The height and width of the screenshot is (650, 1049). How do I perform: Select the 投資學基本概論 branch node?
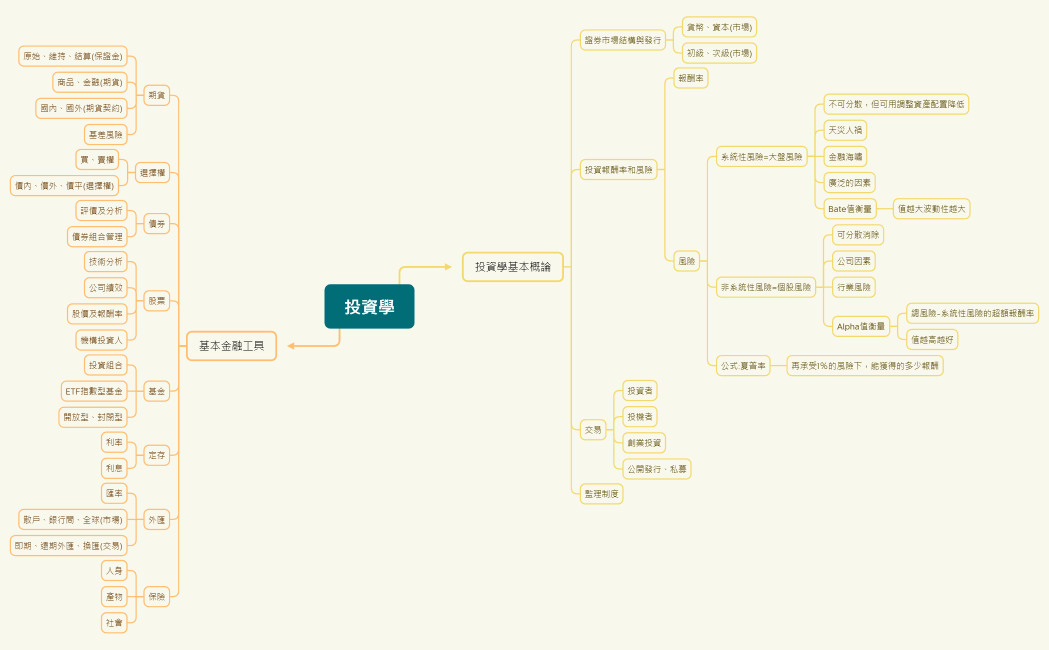point(512,267)
